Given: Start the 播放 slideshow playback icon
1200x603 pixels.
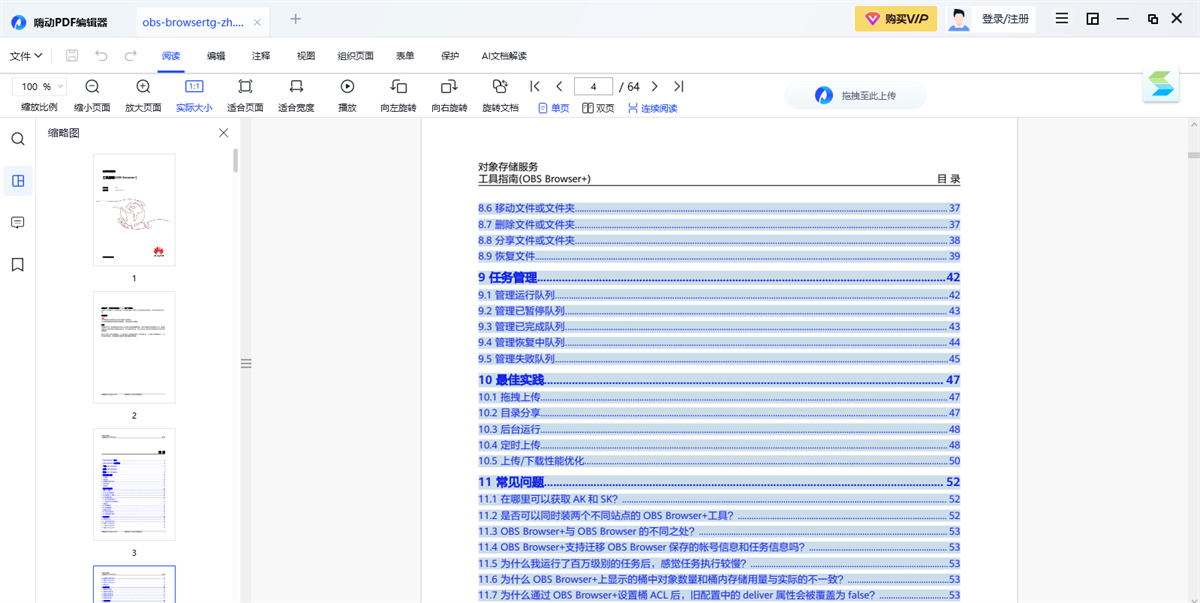Looking at the screenshot, I should pos(347,88).
